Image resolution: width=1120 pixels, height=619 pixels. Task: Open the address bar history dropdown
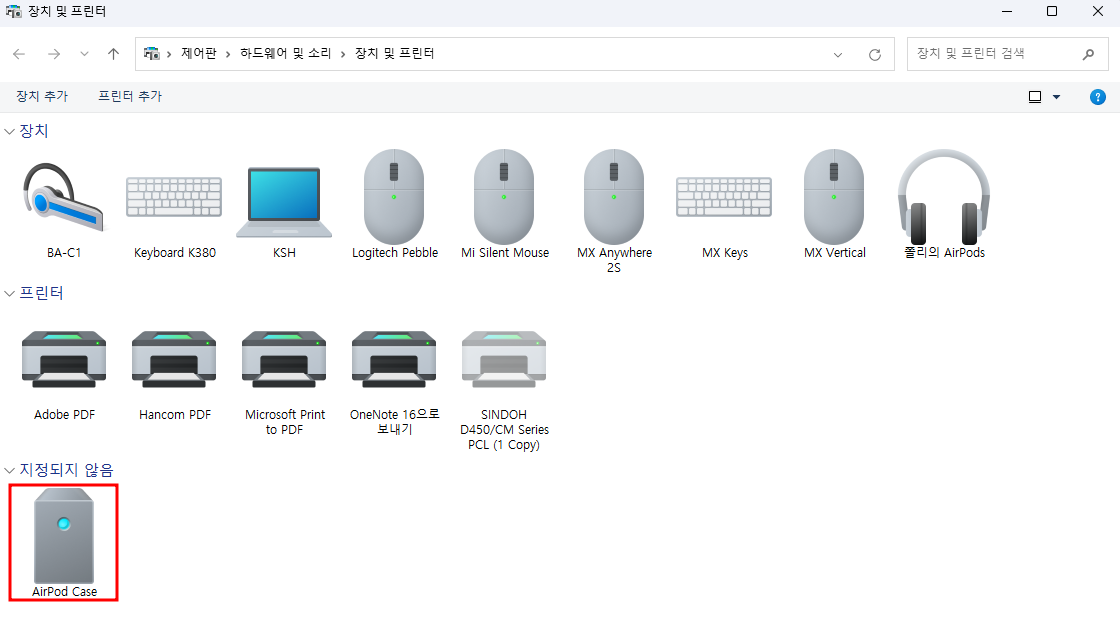(838, 55)
